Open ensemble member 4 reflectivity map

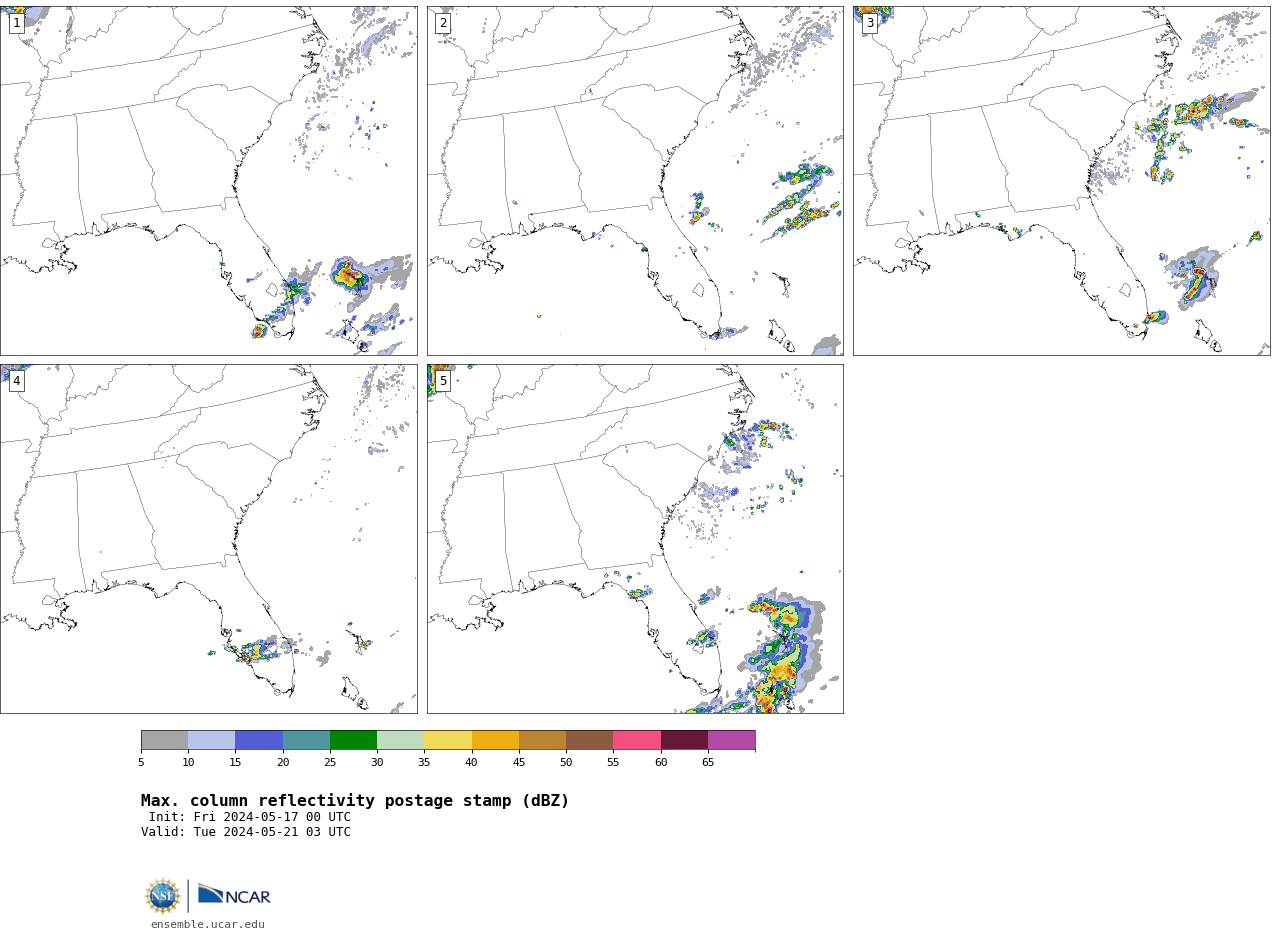pyautogui.click(x=208, y=539)
